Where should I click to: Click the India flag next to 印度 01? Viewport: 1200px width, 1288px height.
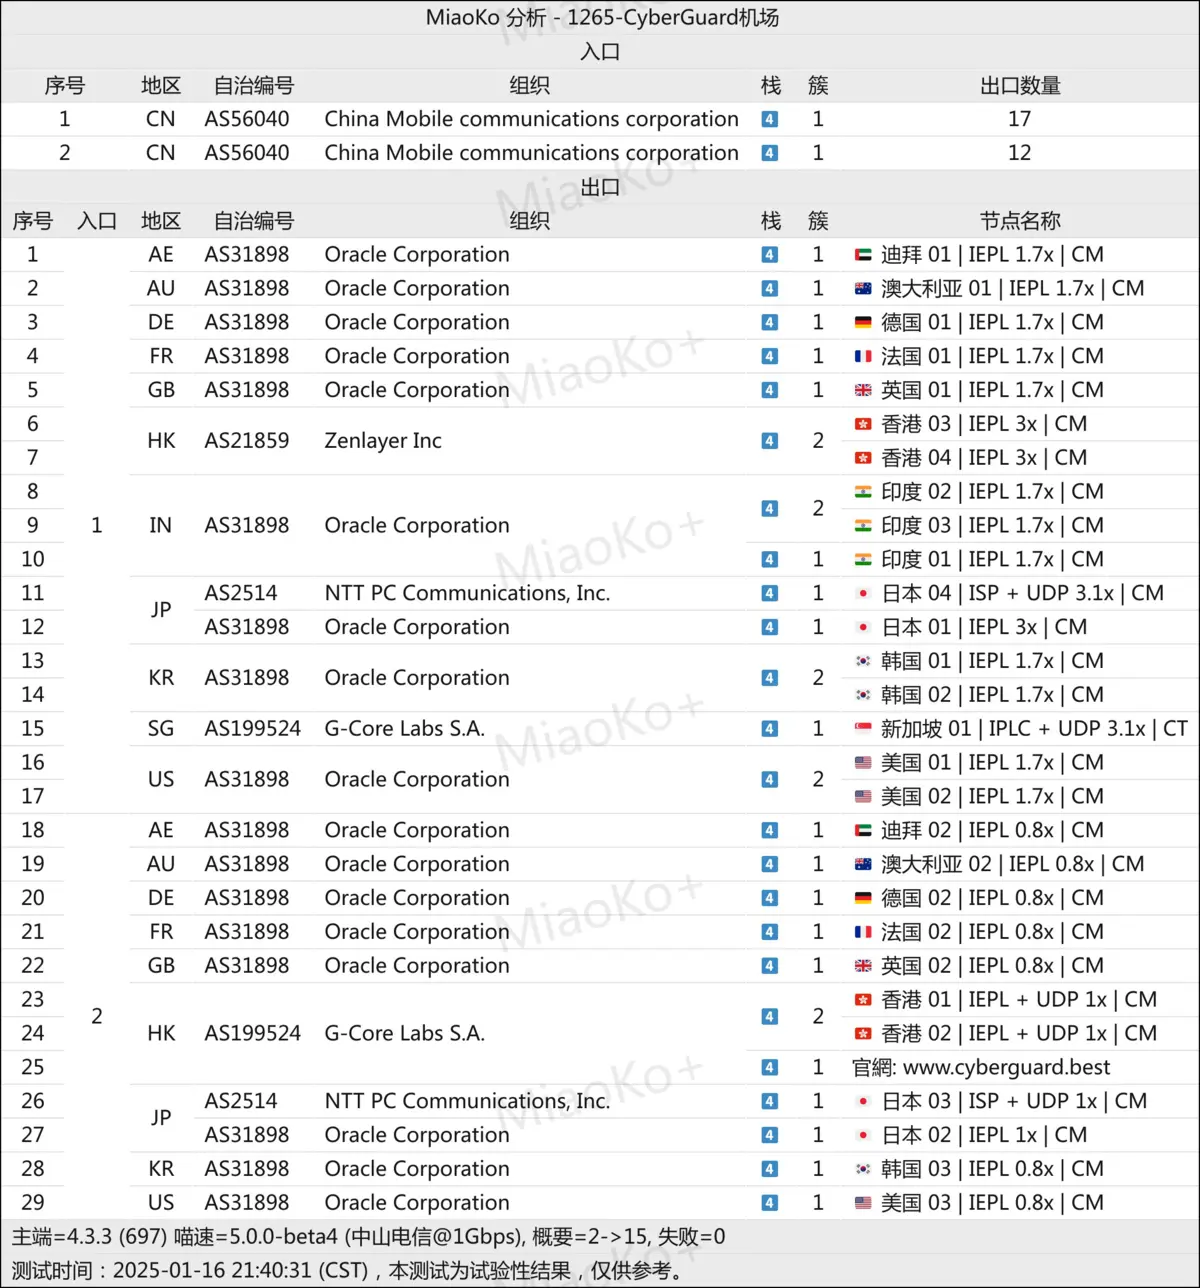(863, 560)
